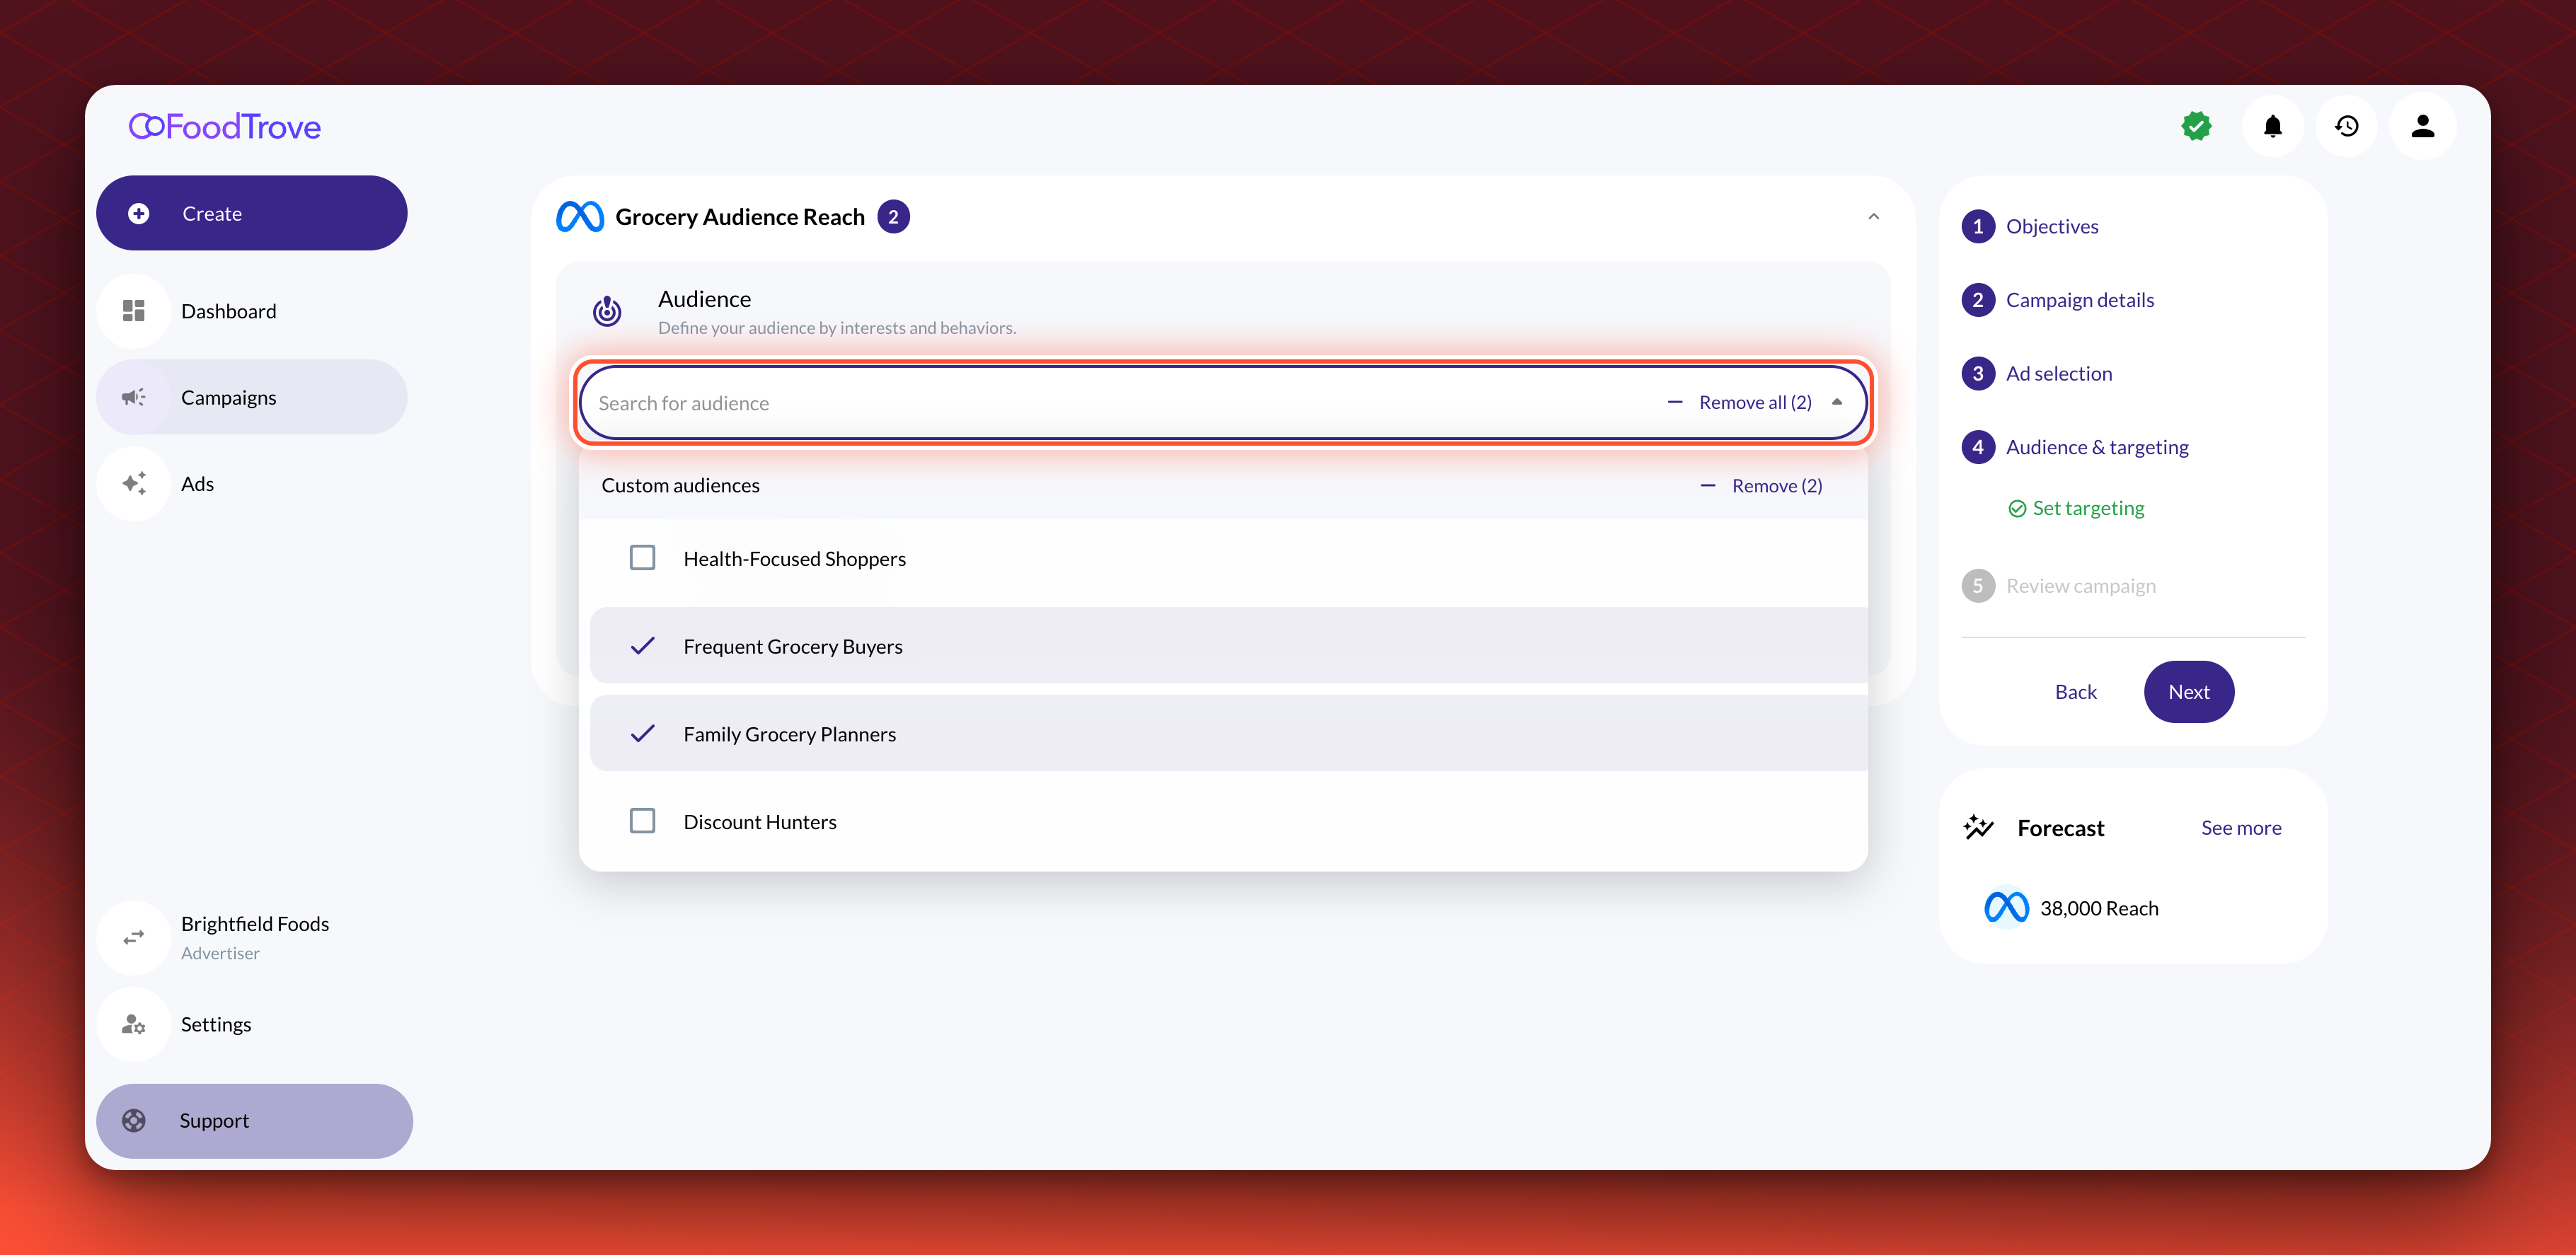This screenshot has width=2576, height=1255.
Task: Open the user profile icon
Action: tap(2422, 126)
